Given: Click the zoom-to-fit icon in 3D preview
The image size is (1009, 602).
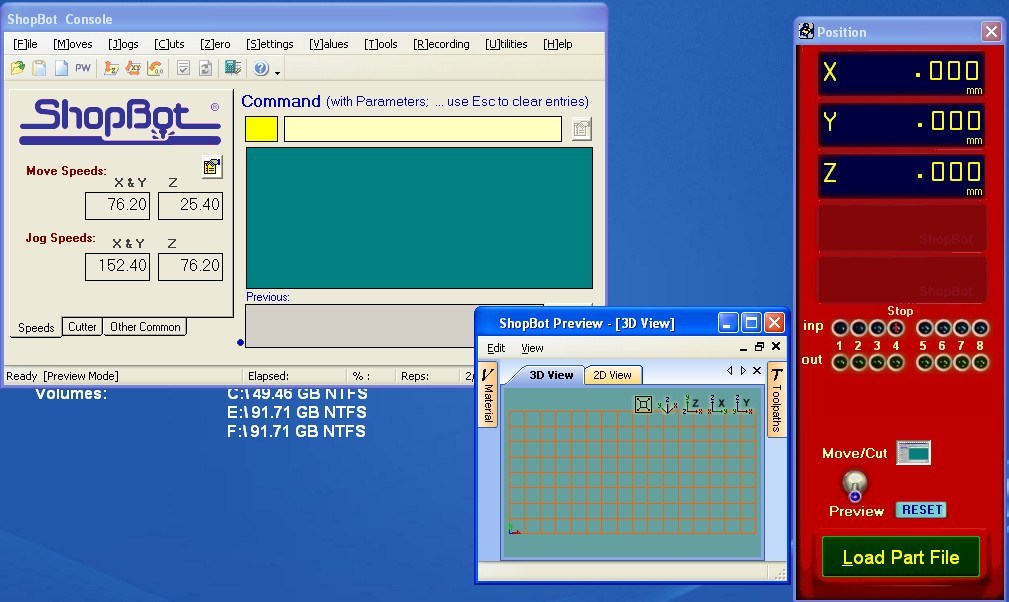Looking at the screenshot, I should (x=643, y=404).
